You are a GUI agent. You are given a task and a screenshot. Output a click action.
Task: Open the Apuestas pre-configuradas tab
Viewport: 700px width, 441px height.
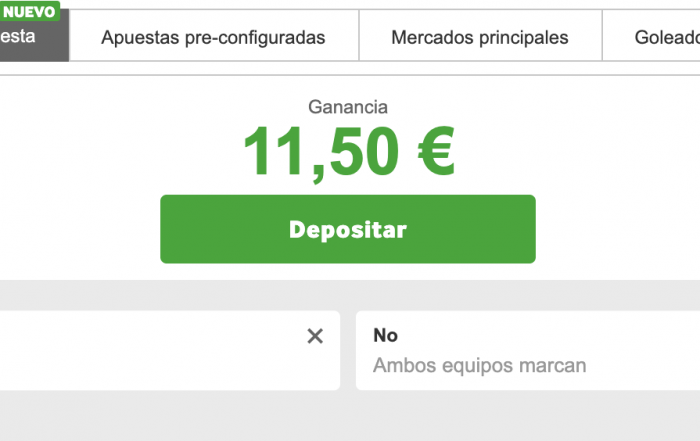tap(213, 38)
